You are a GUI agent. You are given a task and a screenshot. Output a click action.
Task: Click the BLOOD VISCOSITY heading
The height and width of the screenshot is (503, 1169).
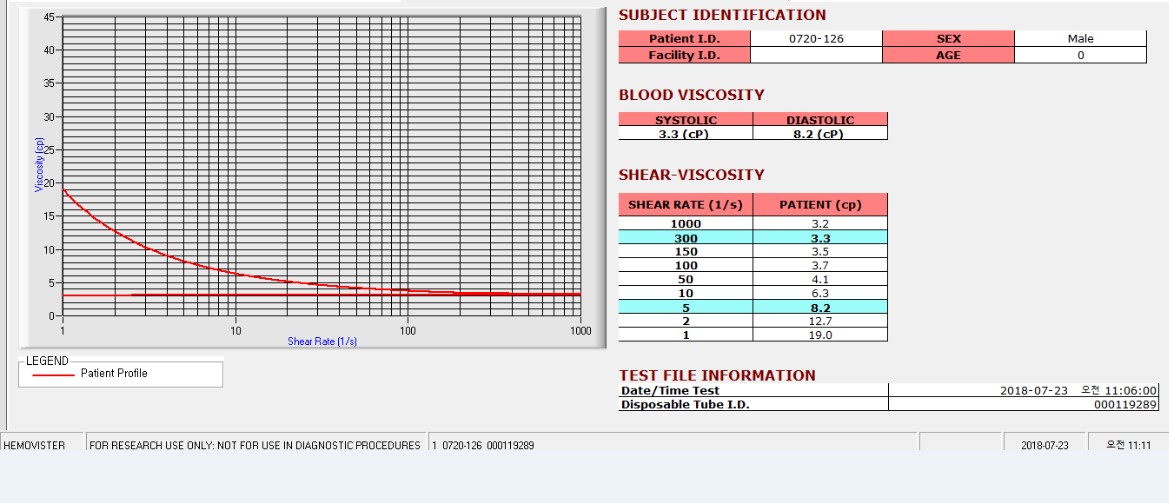point(691,95)
